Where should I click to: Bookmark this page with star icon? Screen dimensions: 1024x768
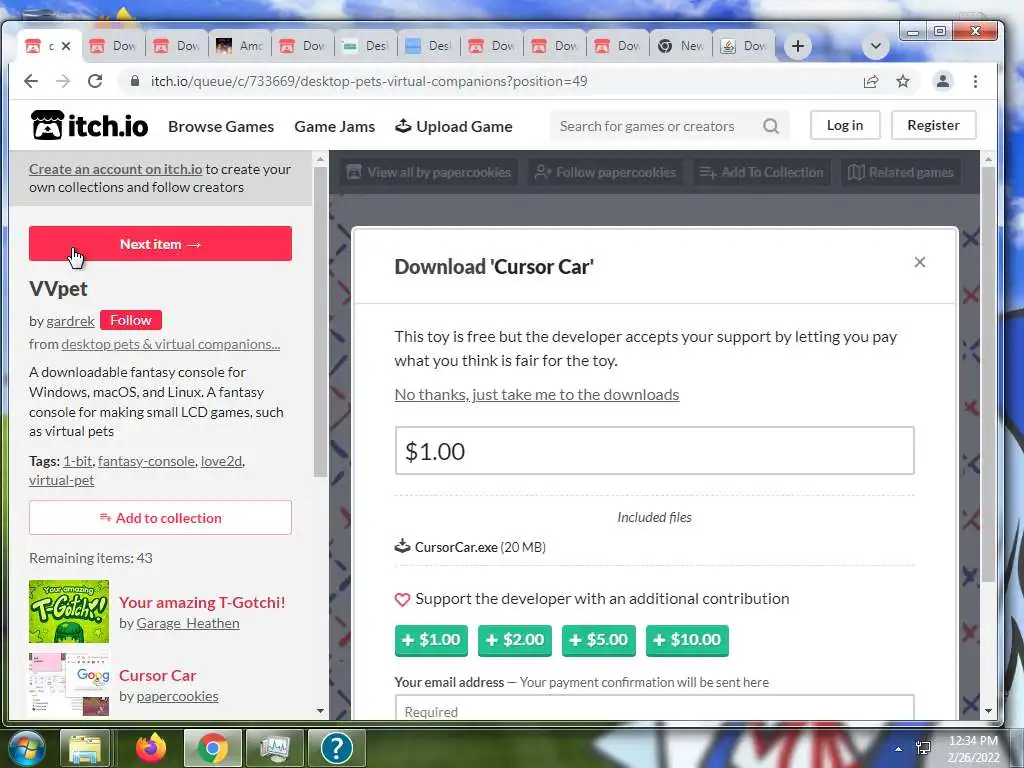pyautogui.click(x=903, y=81)
